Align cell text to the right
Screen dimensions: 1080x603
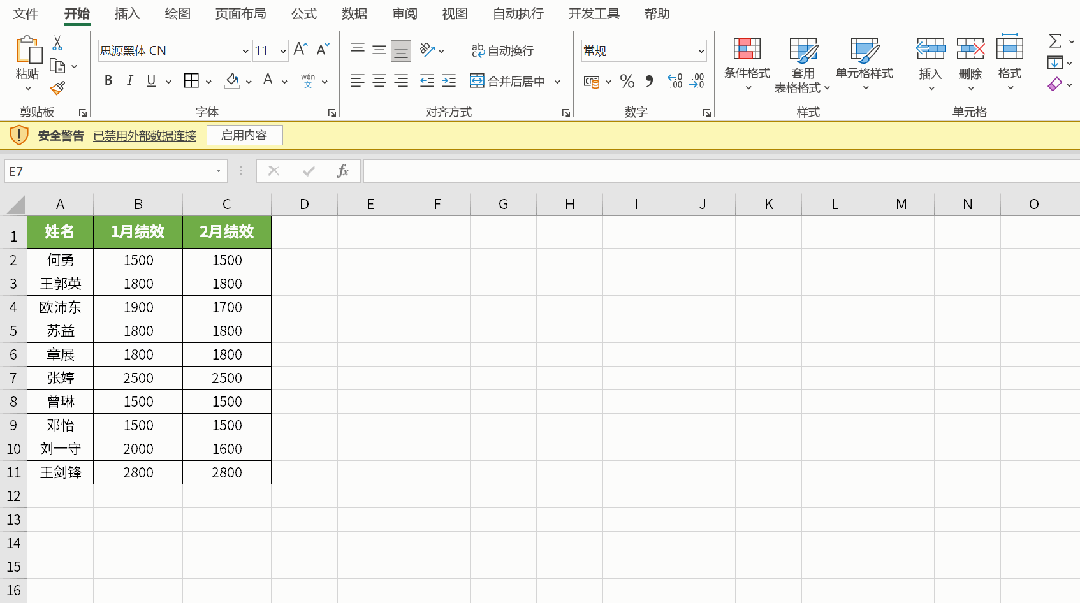click(x=401, y=81)
